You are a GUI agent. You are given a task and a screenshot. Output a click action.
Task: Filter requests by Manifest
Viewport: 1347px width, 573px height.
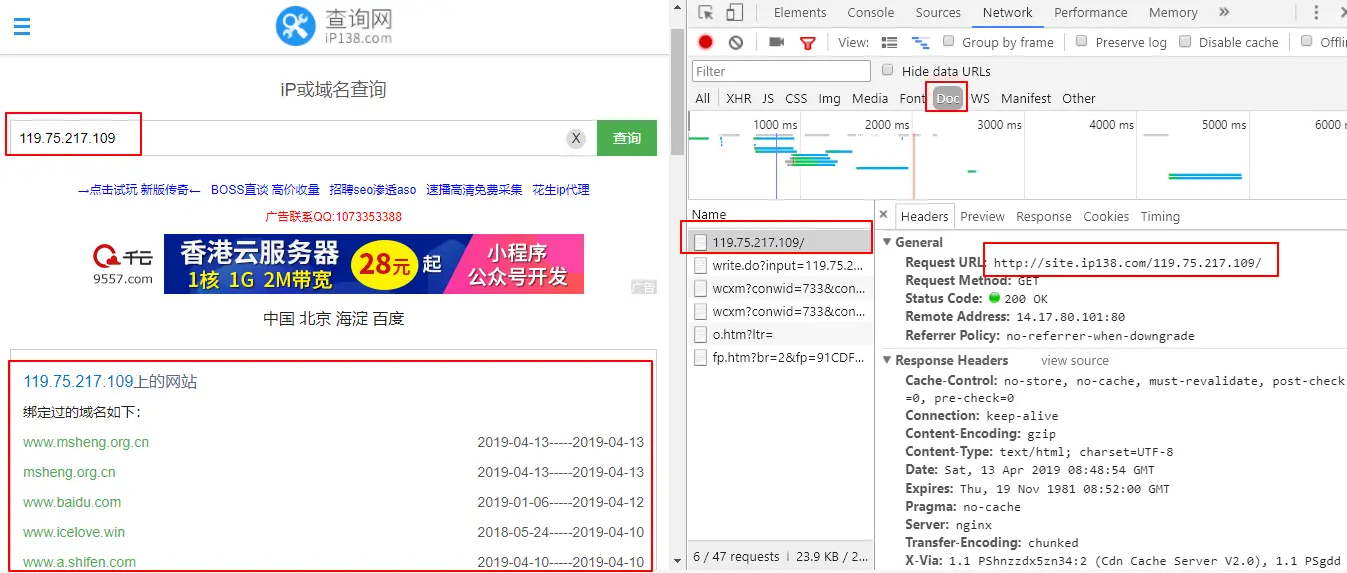[x=1026, y=98]
